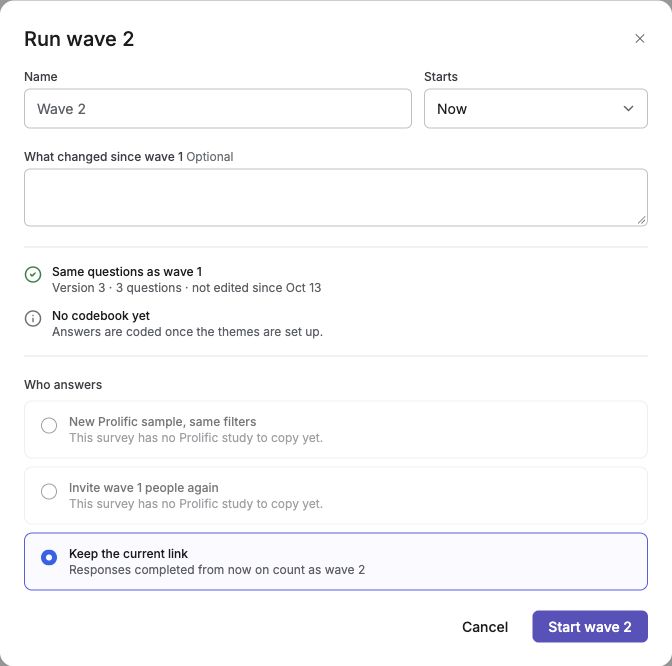The width and height of the screenshot is (672, 666).
Task: Click the green checkmark icon beside Same questions
Action: tap(33, 274)
